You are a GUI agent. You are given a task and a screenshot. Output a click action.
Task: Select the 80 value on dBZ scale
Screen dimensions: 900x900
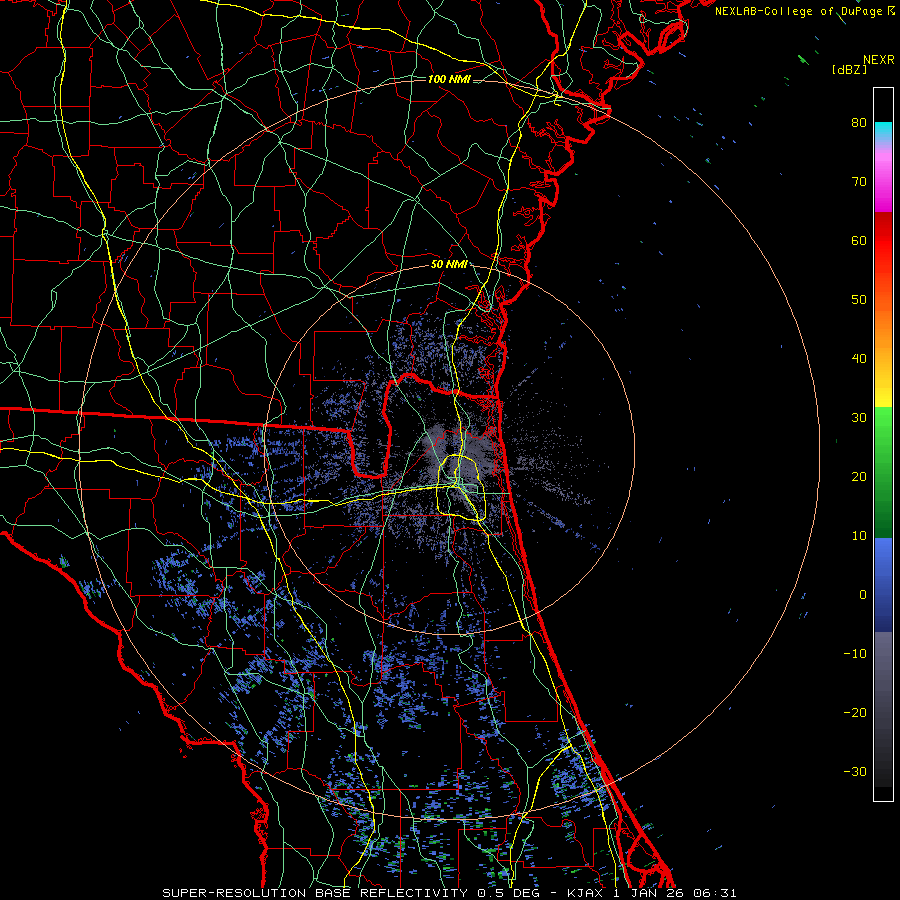coord(859,123)
